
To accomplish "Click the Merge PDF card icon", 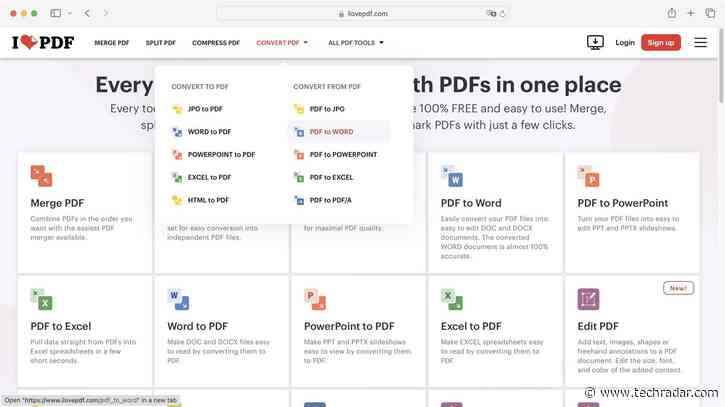I will 41,176.
